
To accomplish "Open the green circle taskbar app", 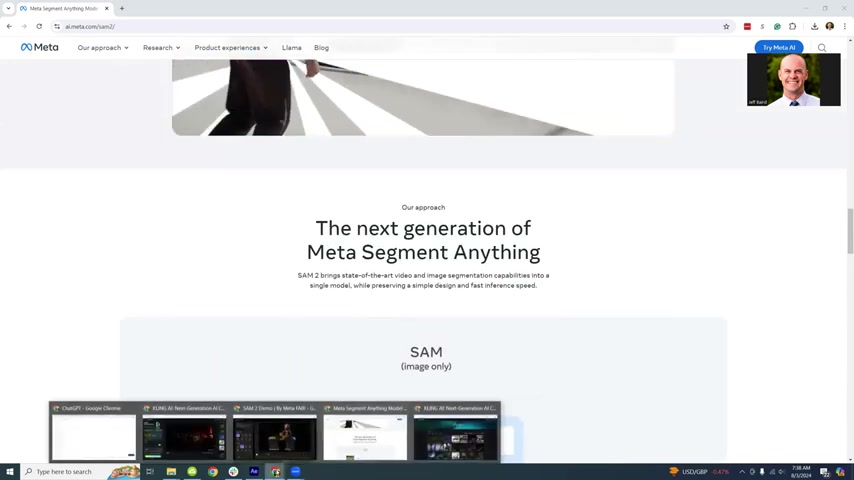I will point(192,472).
